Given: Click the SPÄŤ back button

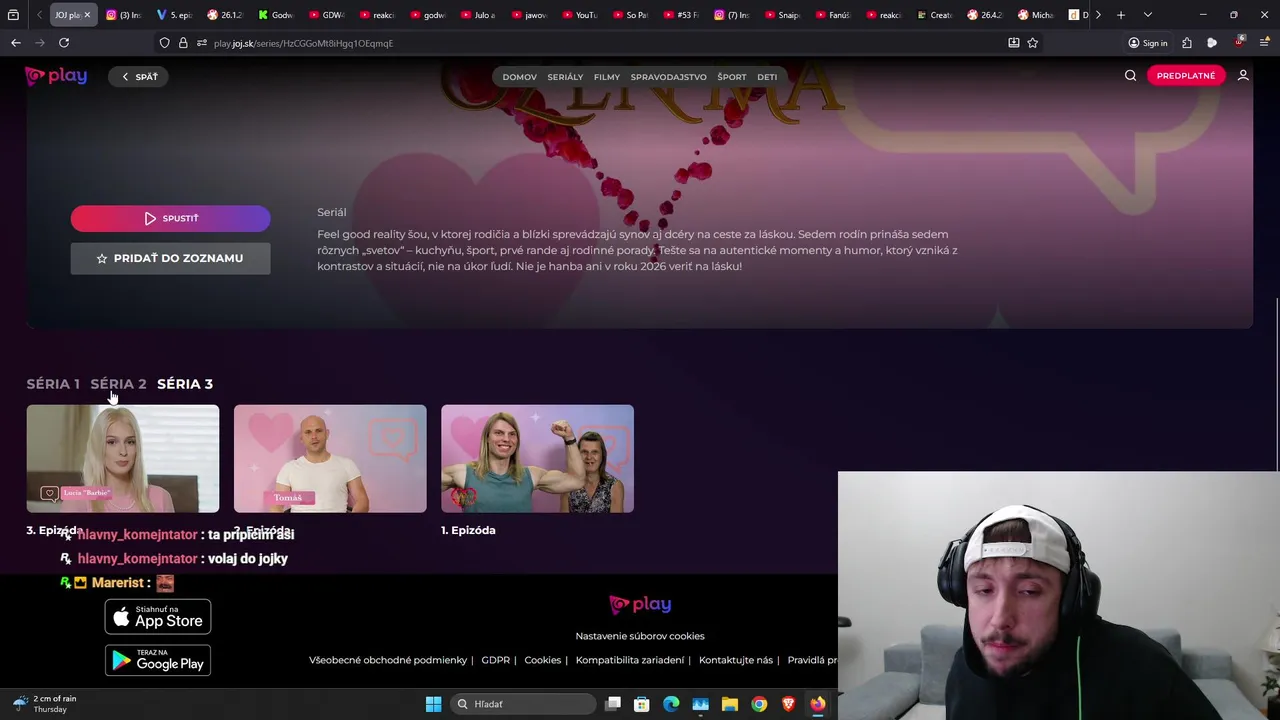Looking at the screenshot, I should pos(139,77).
